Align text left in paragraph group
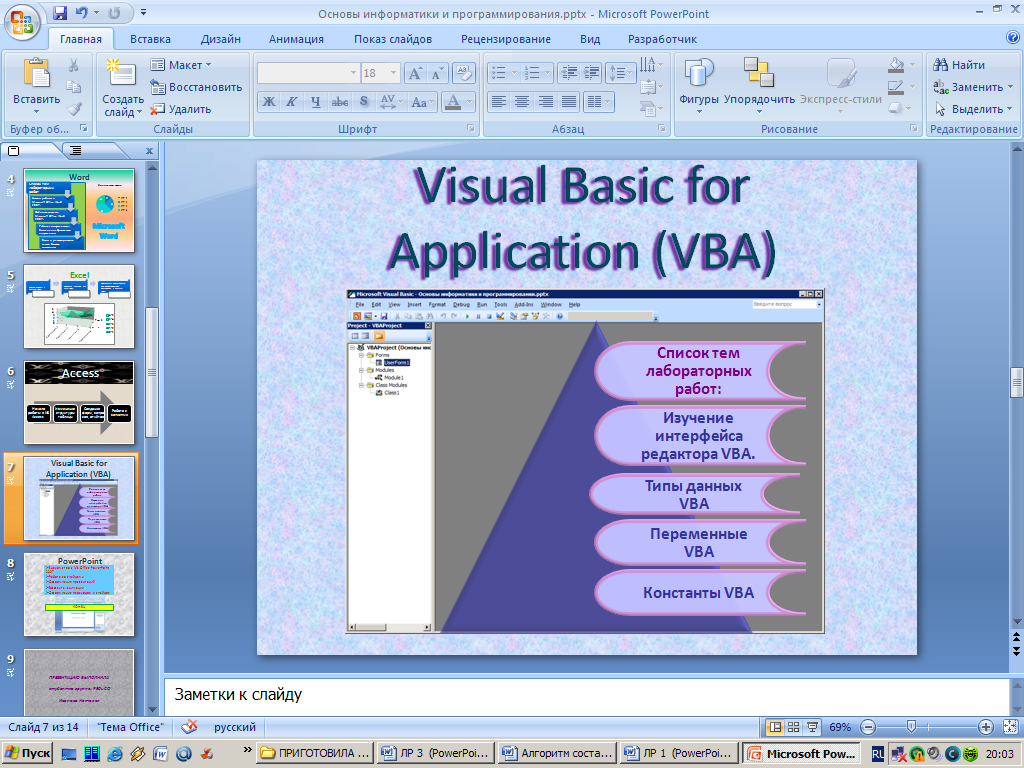1024x768 pixels. pyautogui.click(x=498, y=102)
